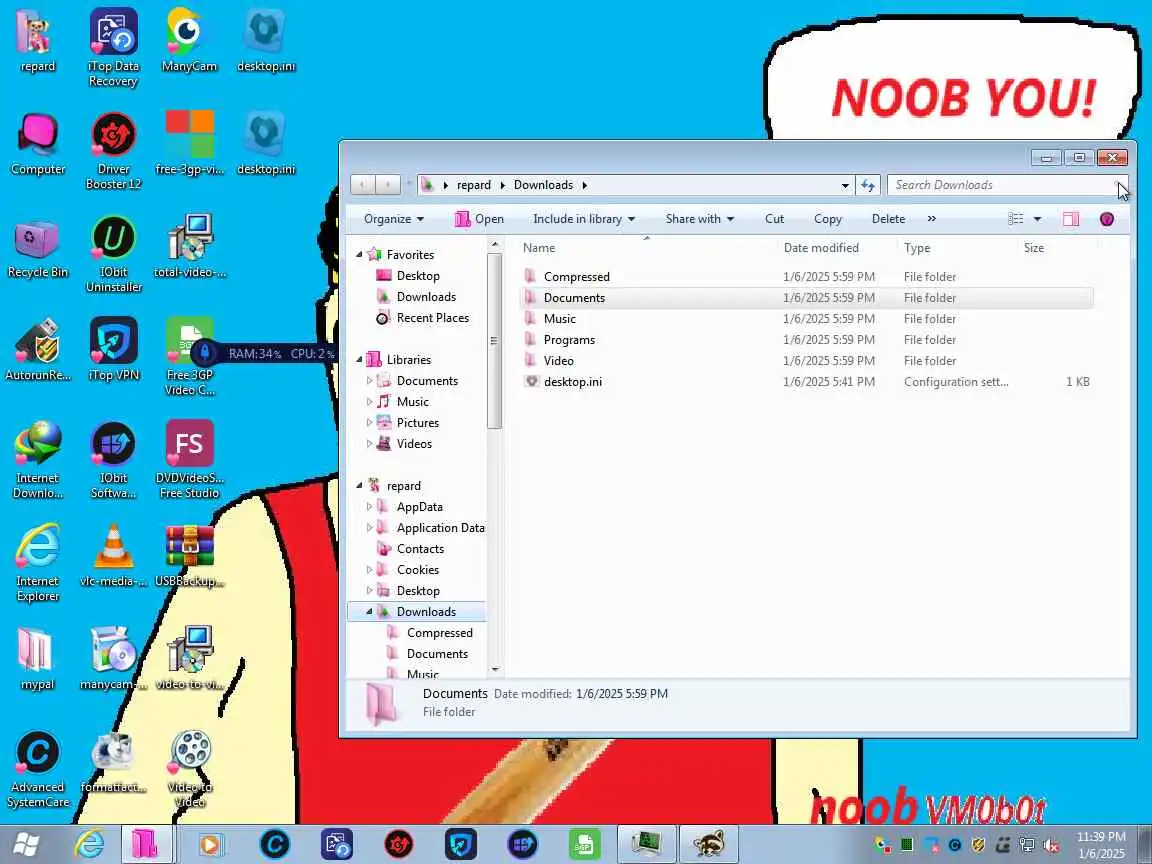Screen dimensions: 1152x864
Task: Click the Copy toolbar button
Action: click(827, 219)
